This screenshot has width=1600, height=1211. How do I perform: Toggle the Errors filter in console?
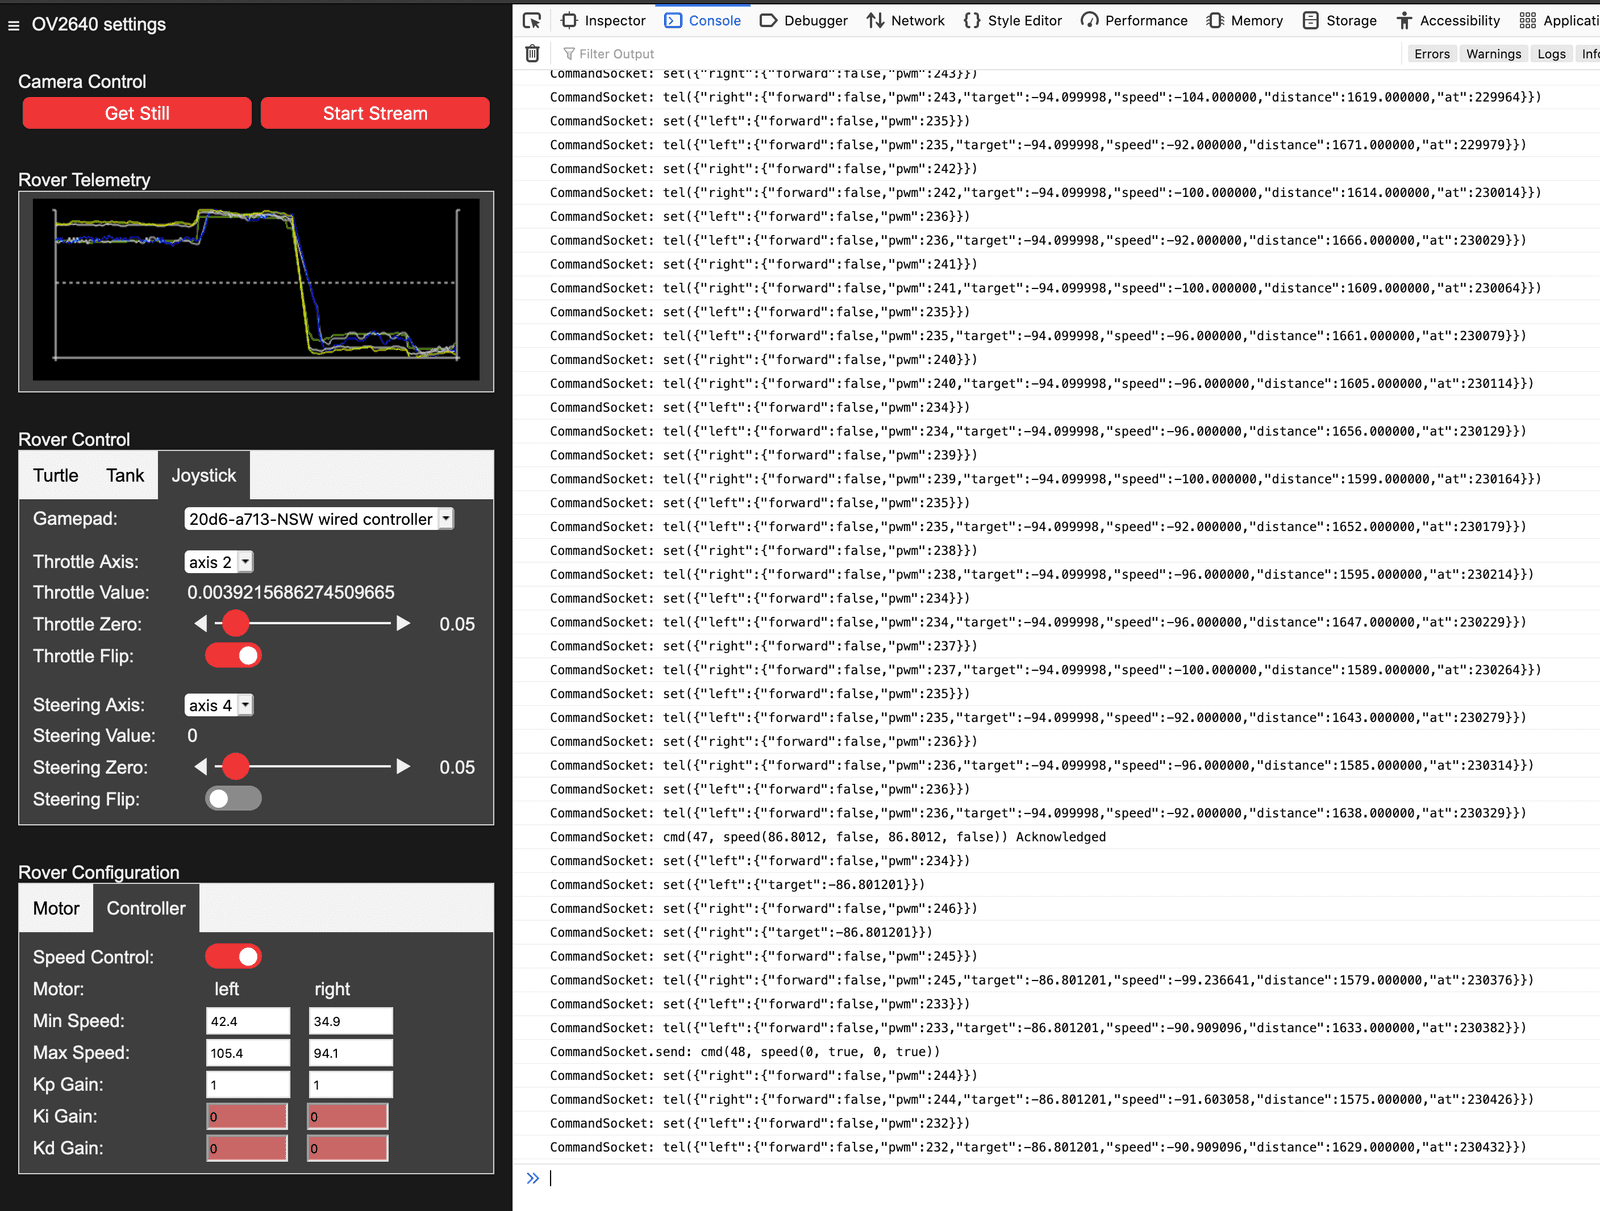point(1431,54)
